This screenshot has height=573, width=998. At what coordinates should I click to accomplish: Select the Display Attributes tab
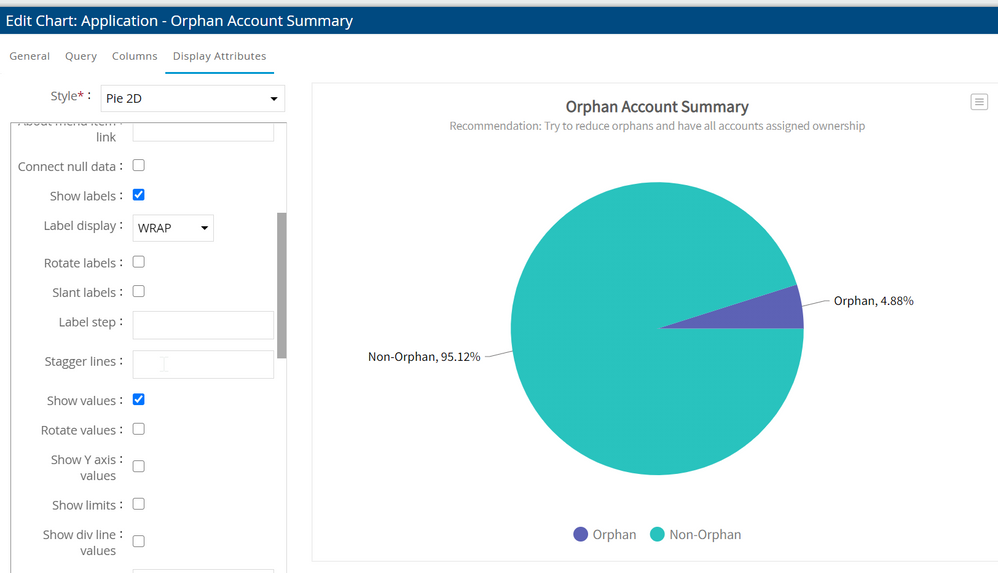tap(219, 56)
